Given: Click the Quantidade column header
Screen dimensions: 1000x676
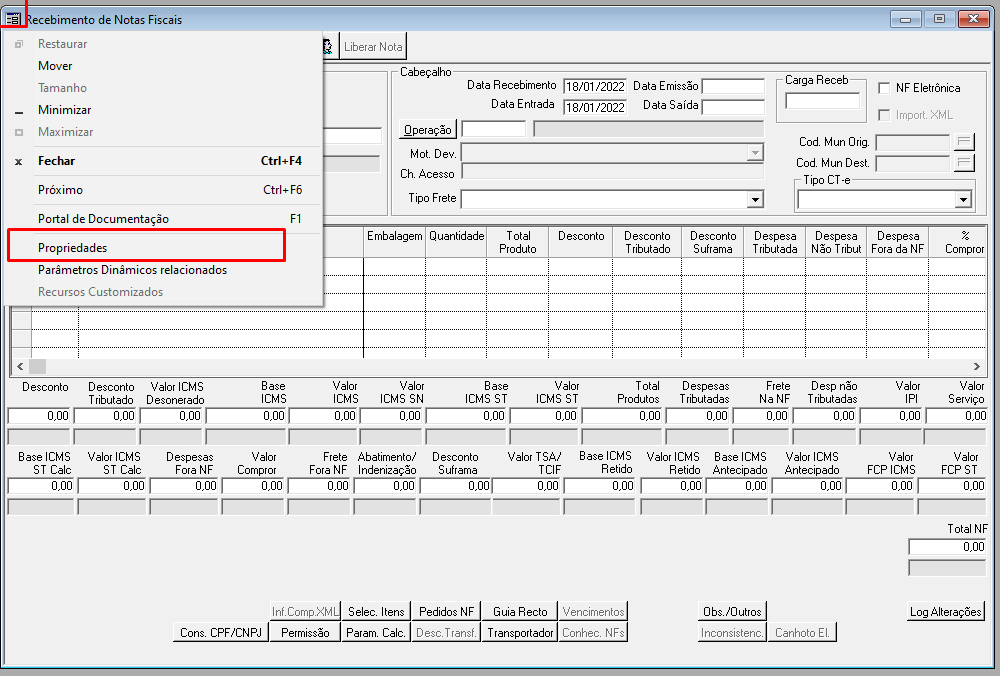Looking at the screenshot, I should pyautogui.click(x=457, y=242).
